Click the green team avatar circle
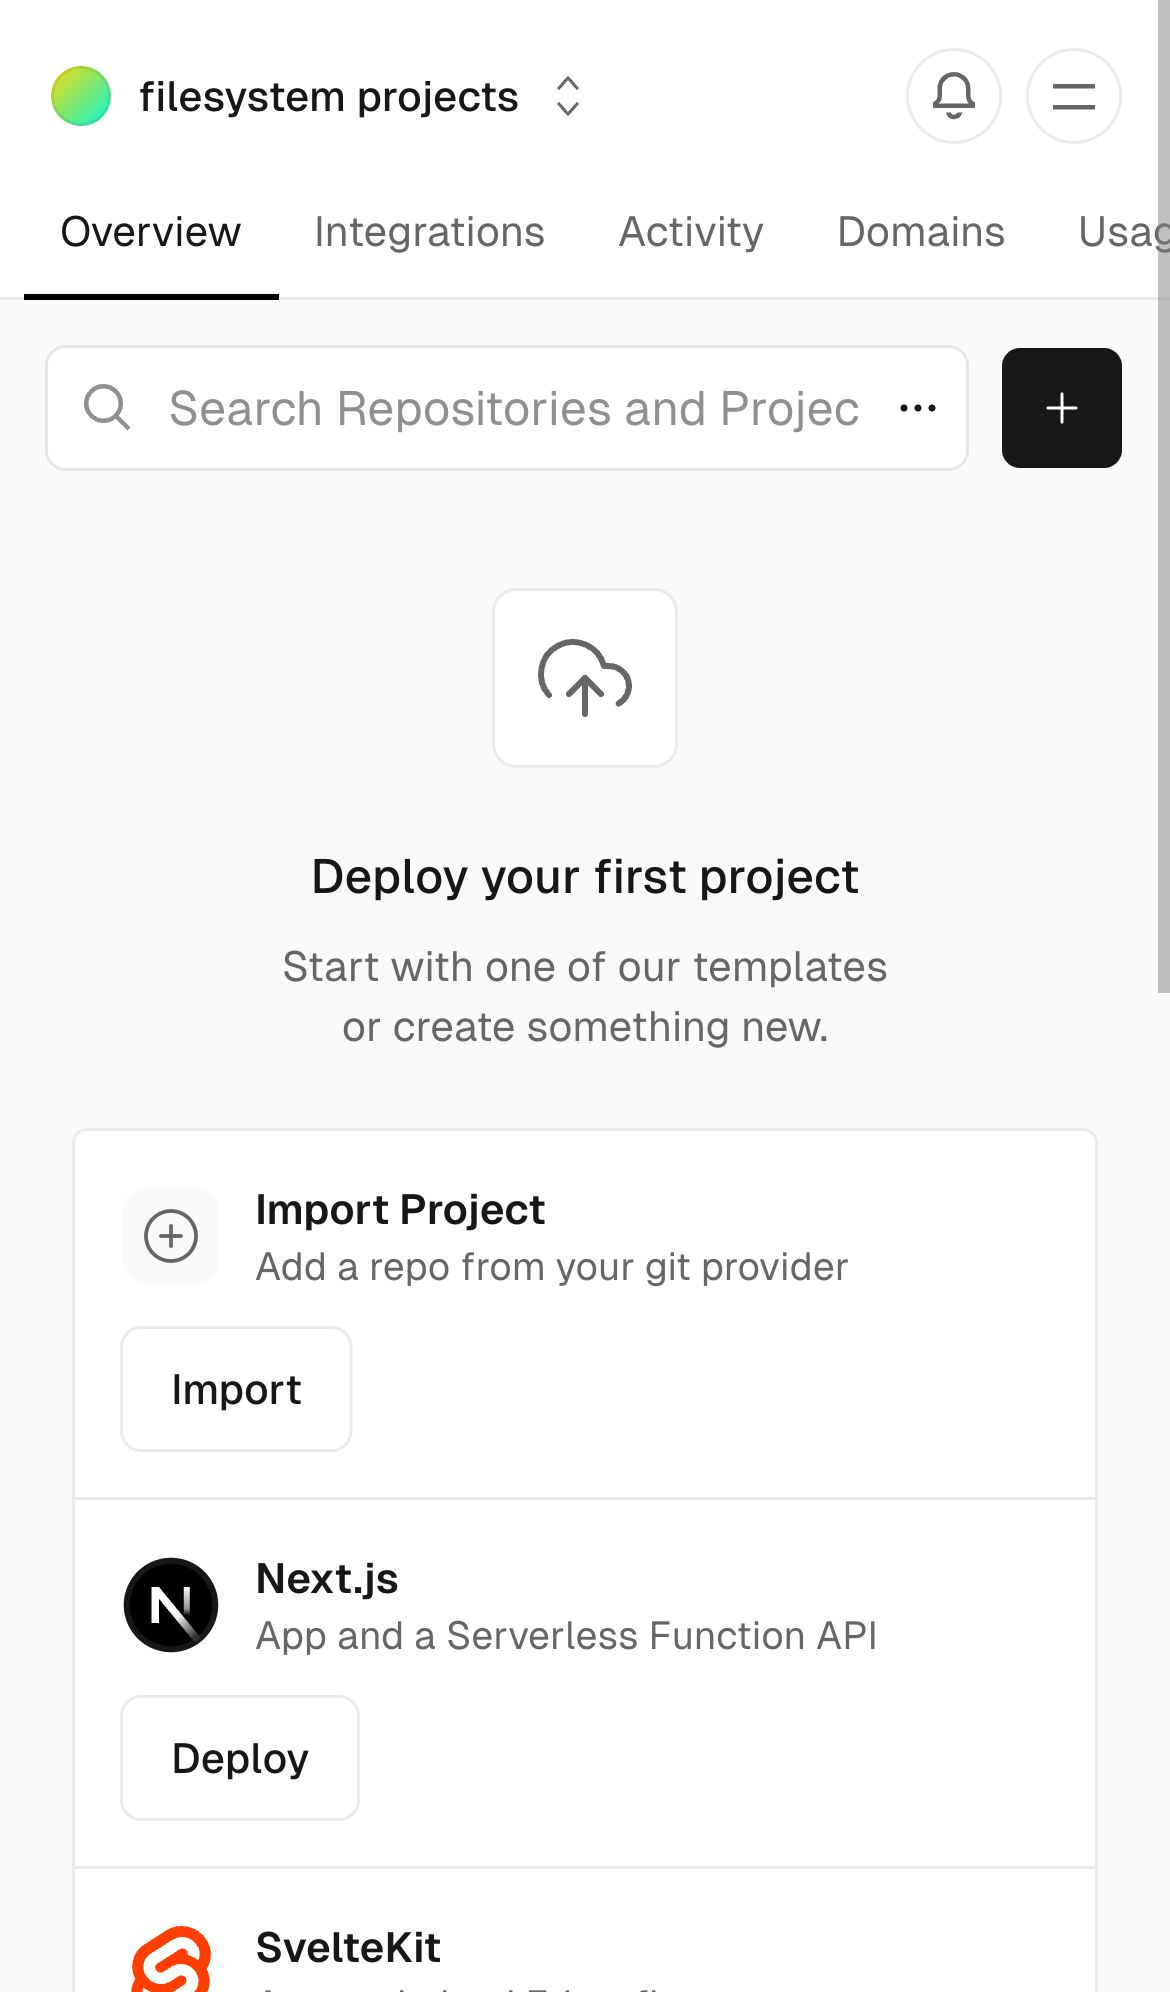The image size is (1170, 1992). [81, 96]
